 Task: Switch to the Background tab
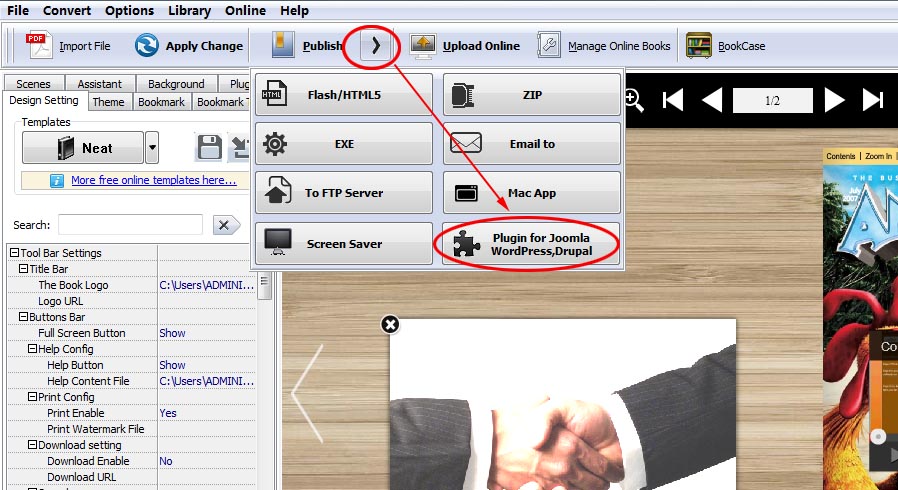pos(176,84)
